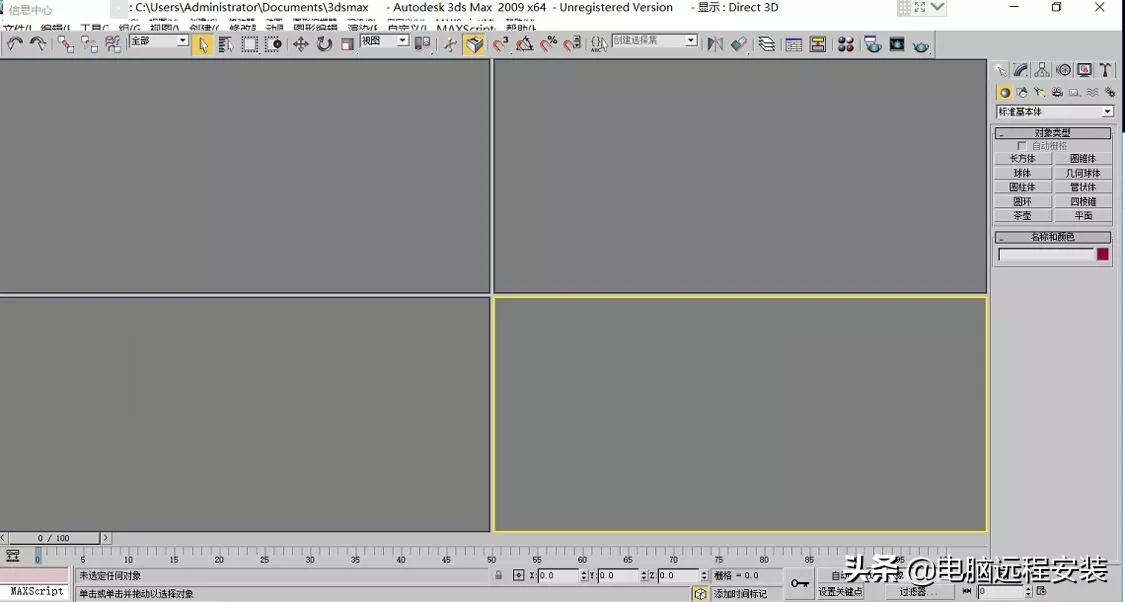Screen dimensions: 1125x602
Task: Open the Material Editor
Action: click(x=845, y=43)
